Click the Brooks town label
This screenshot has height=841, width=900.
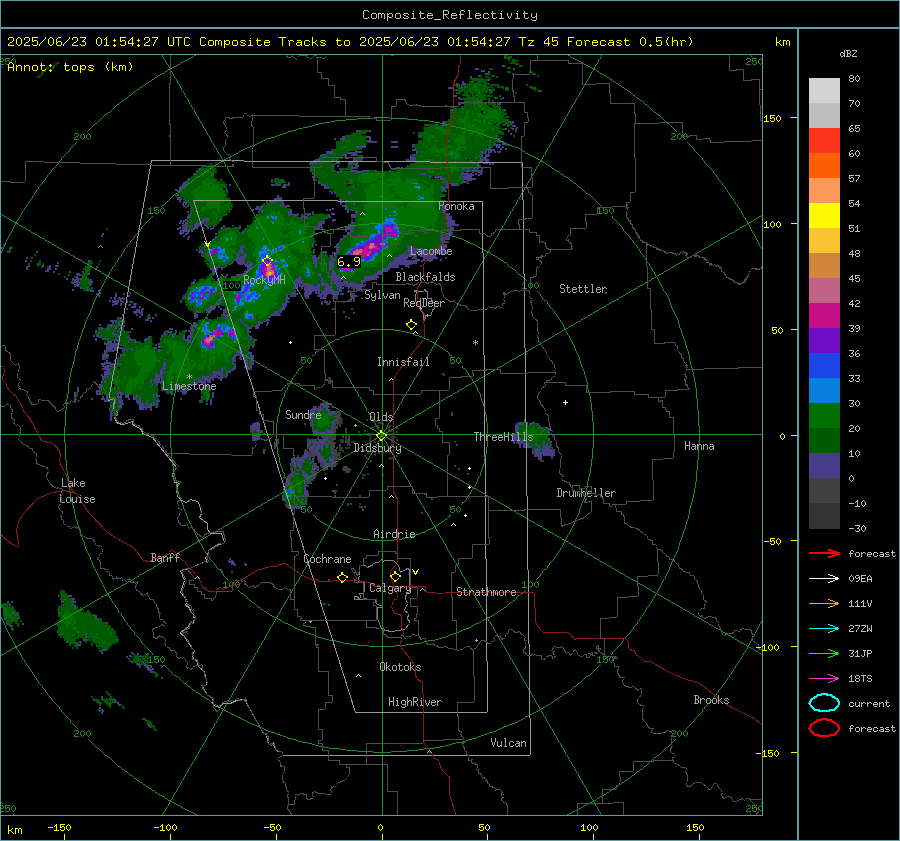711,700
